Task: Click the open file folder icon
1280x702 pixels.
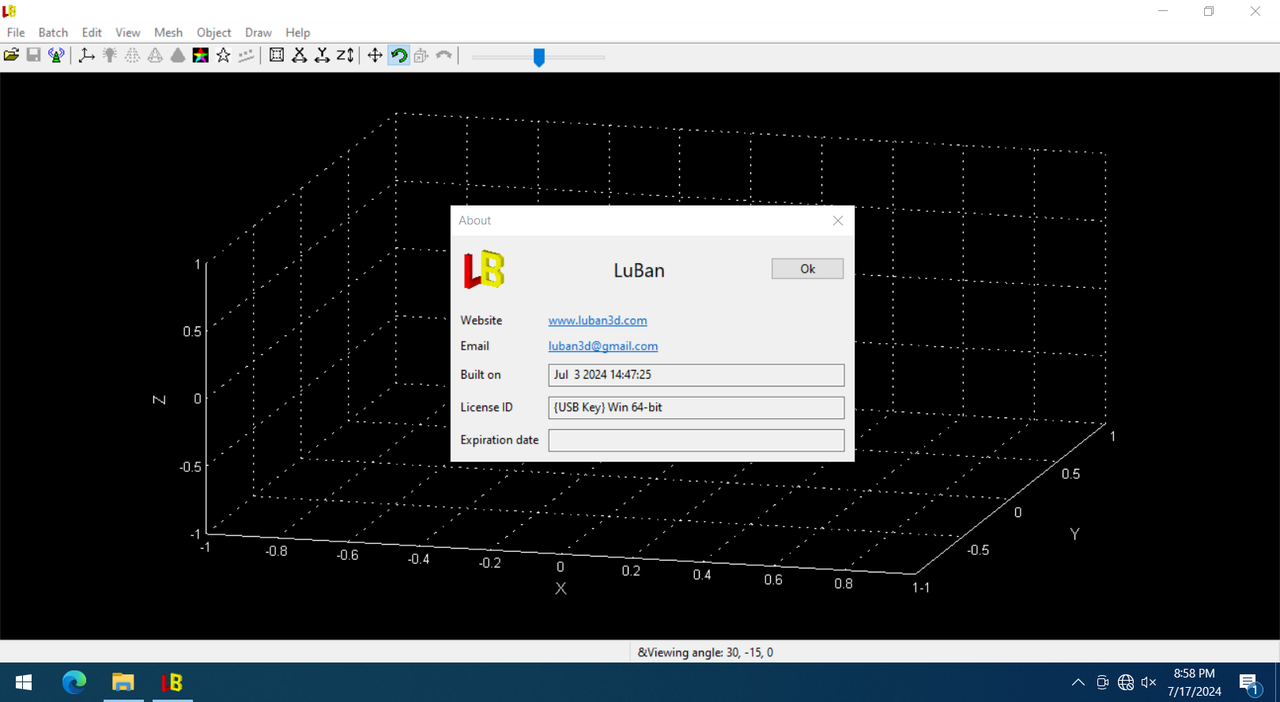Action: (x=11, y=56)
